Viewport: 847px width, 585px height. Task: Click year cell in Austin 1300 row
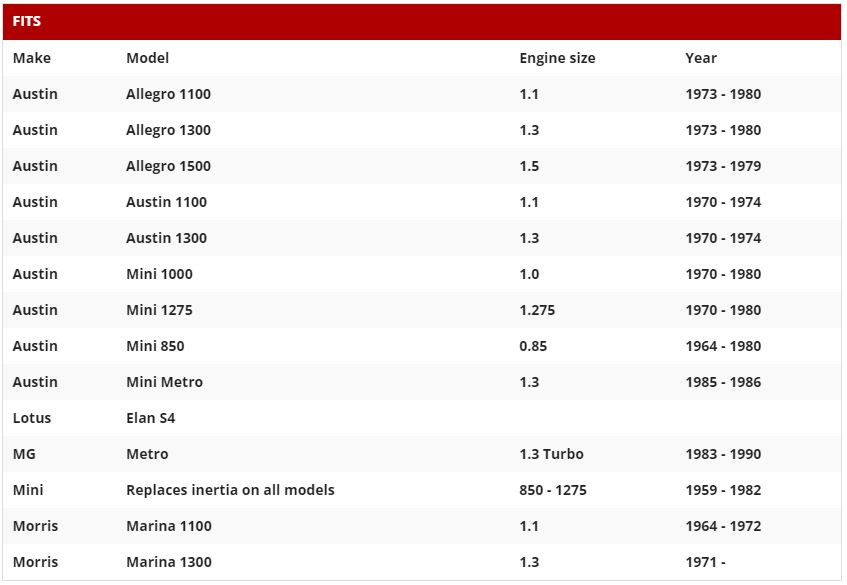tap(723, 238)
